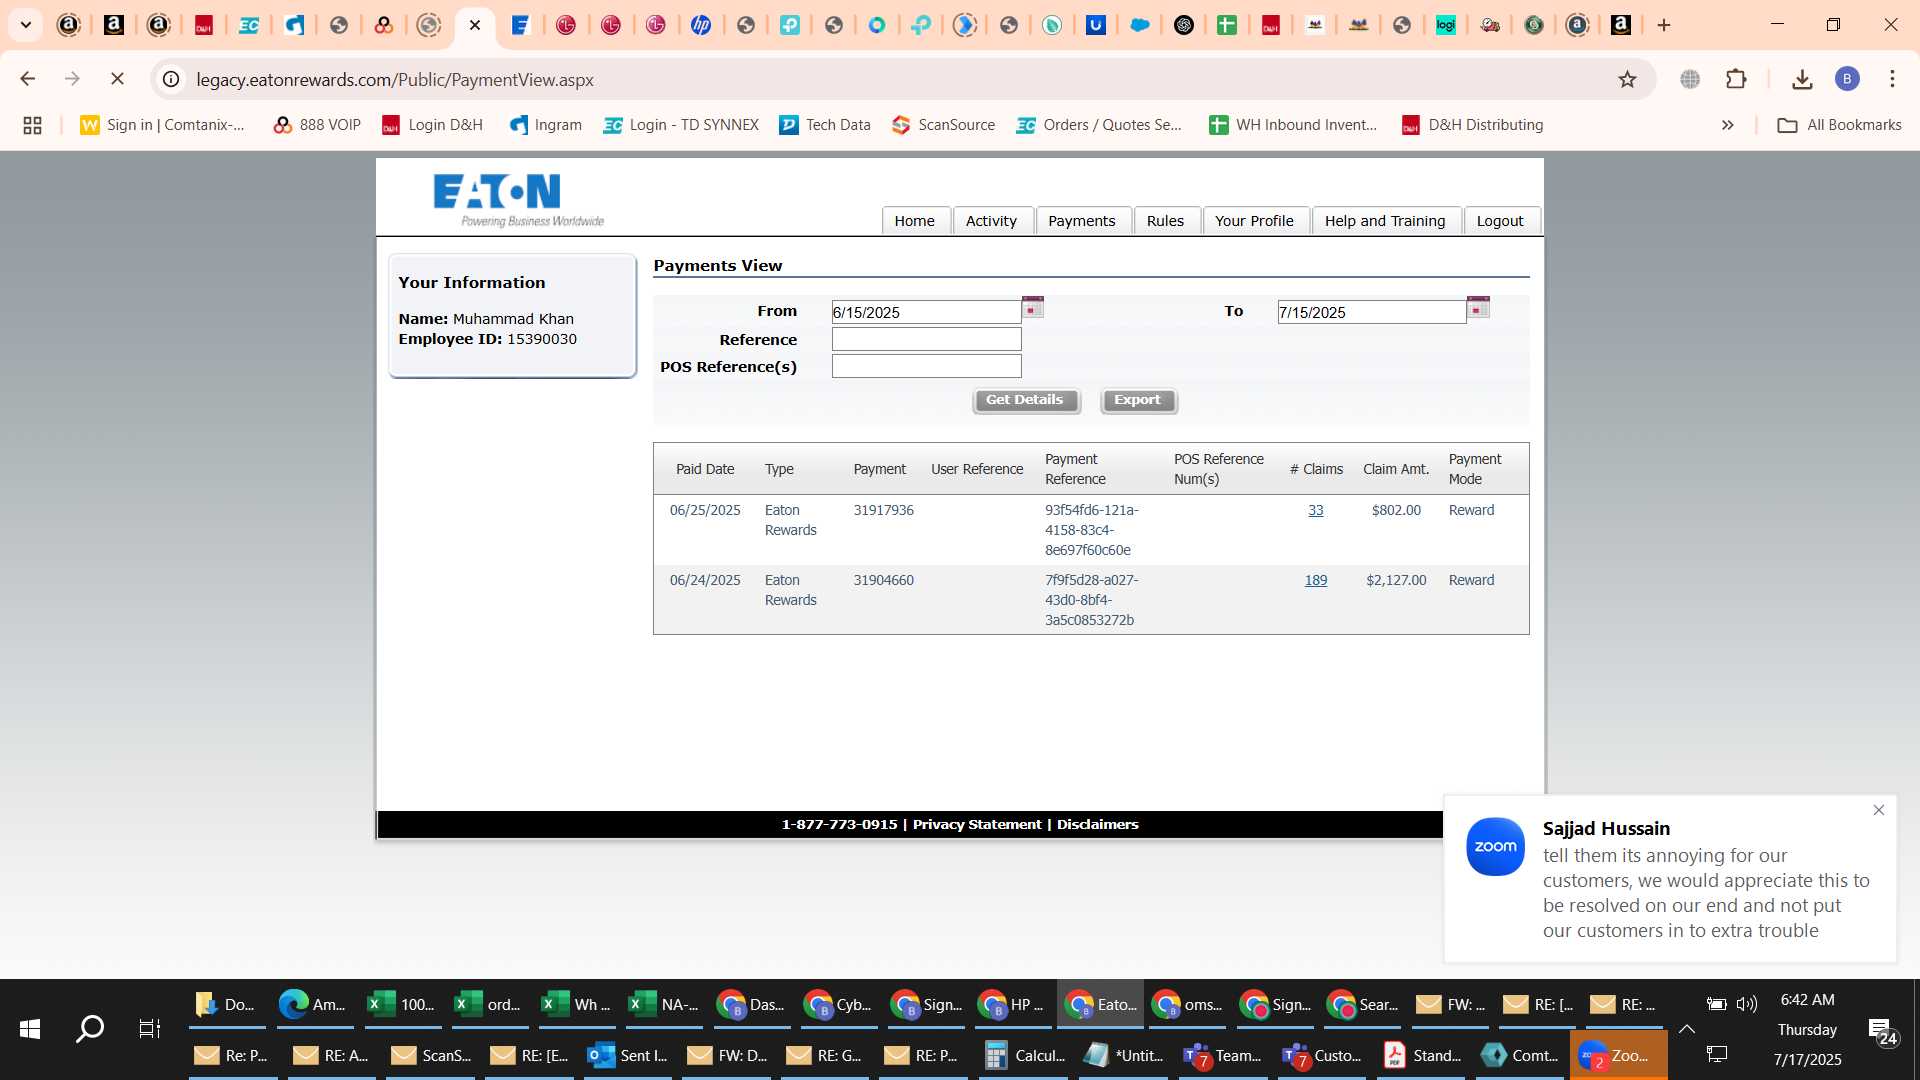Open the Activity tab

click(991, 221)
